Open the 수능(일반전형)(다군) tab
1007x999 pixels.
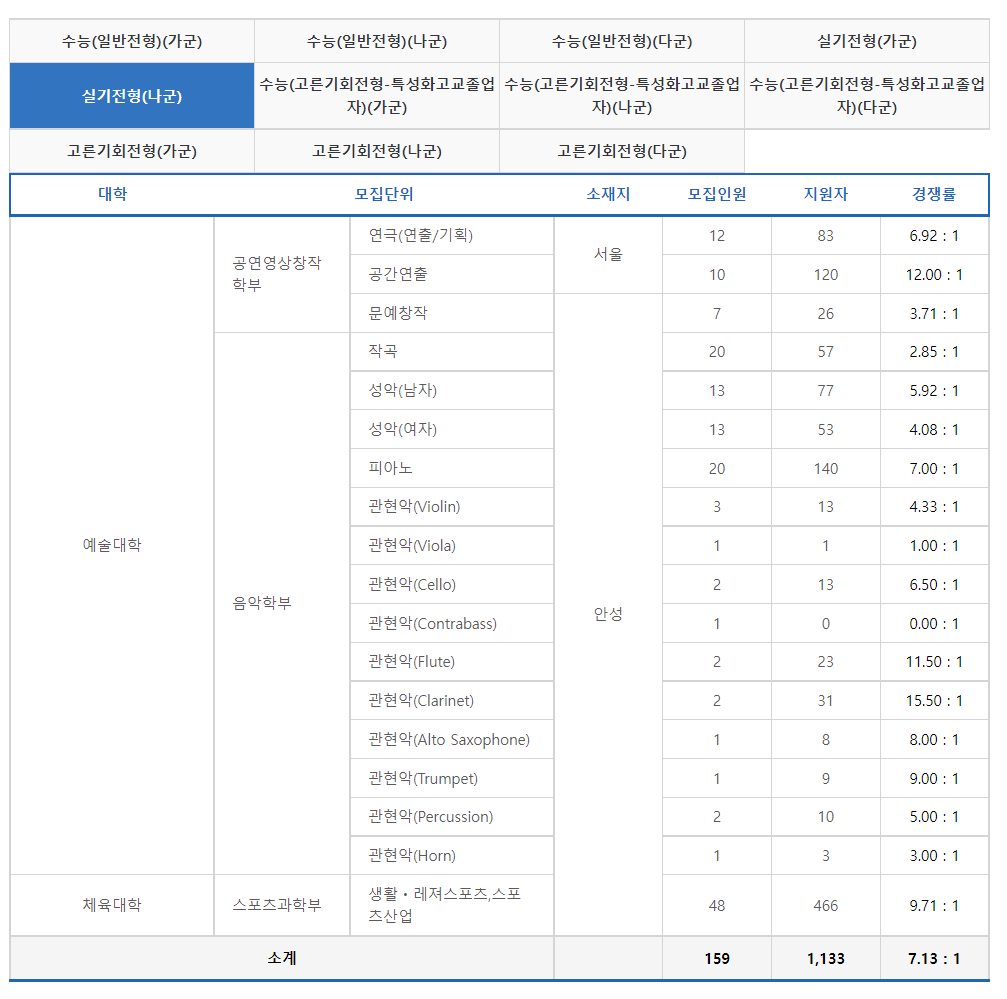(621, 40)
